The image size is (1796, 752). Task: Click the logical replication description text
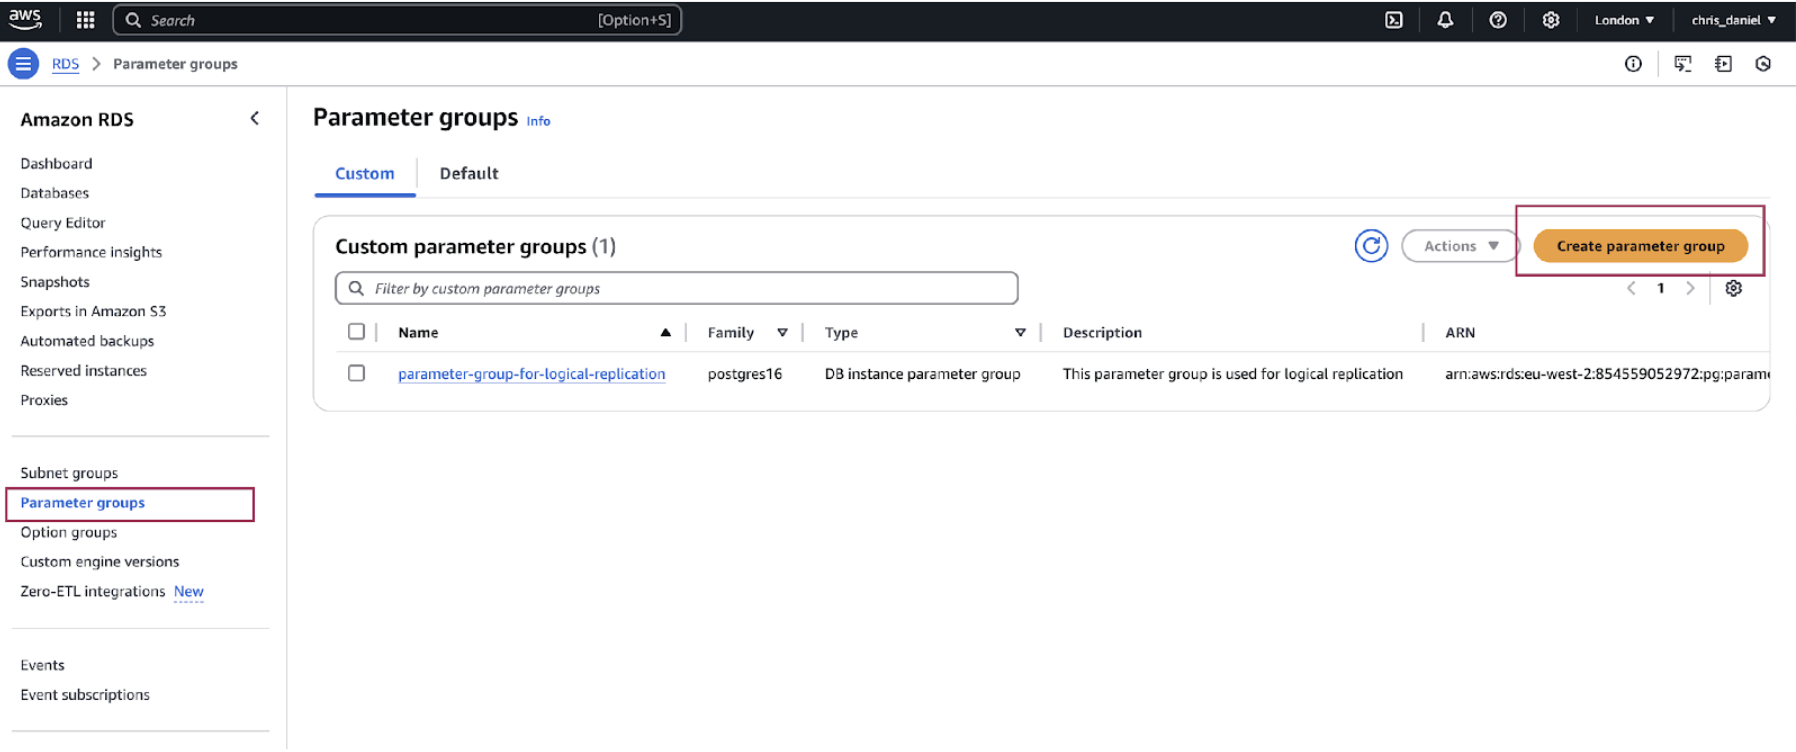click(1232, 374)
